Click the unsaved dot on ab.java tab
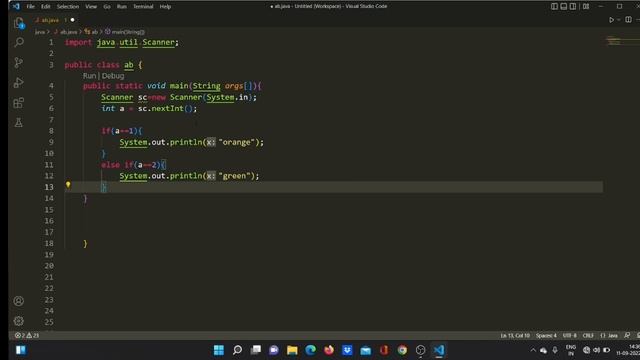 pyautogui.click(x=73, y=20)
